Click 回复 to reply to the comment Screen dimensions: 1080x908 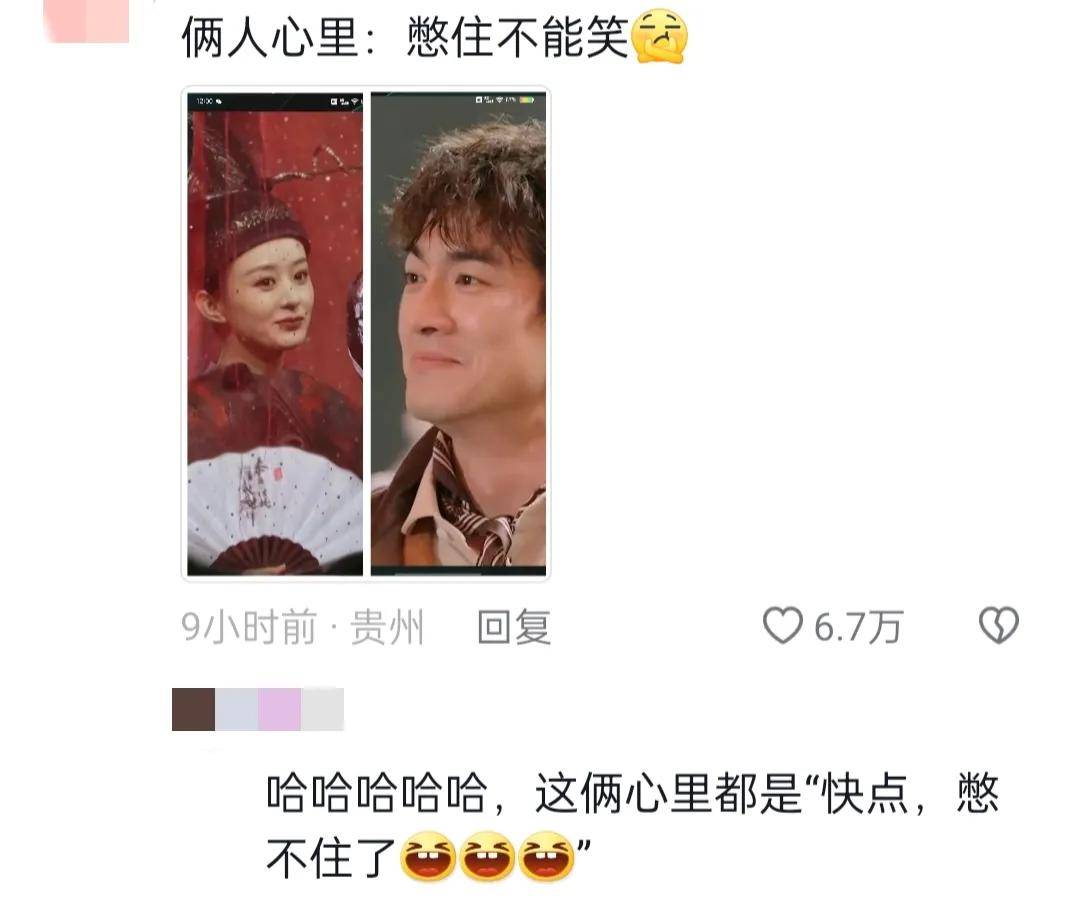tap(514, 627)
